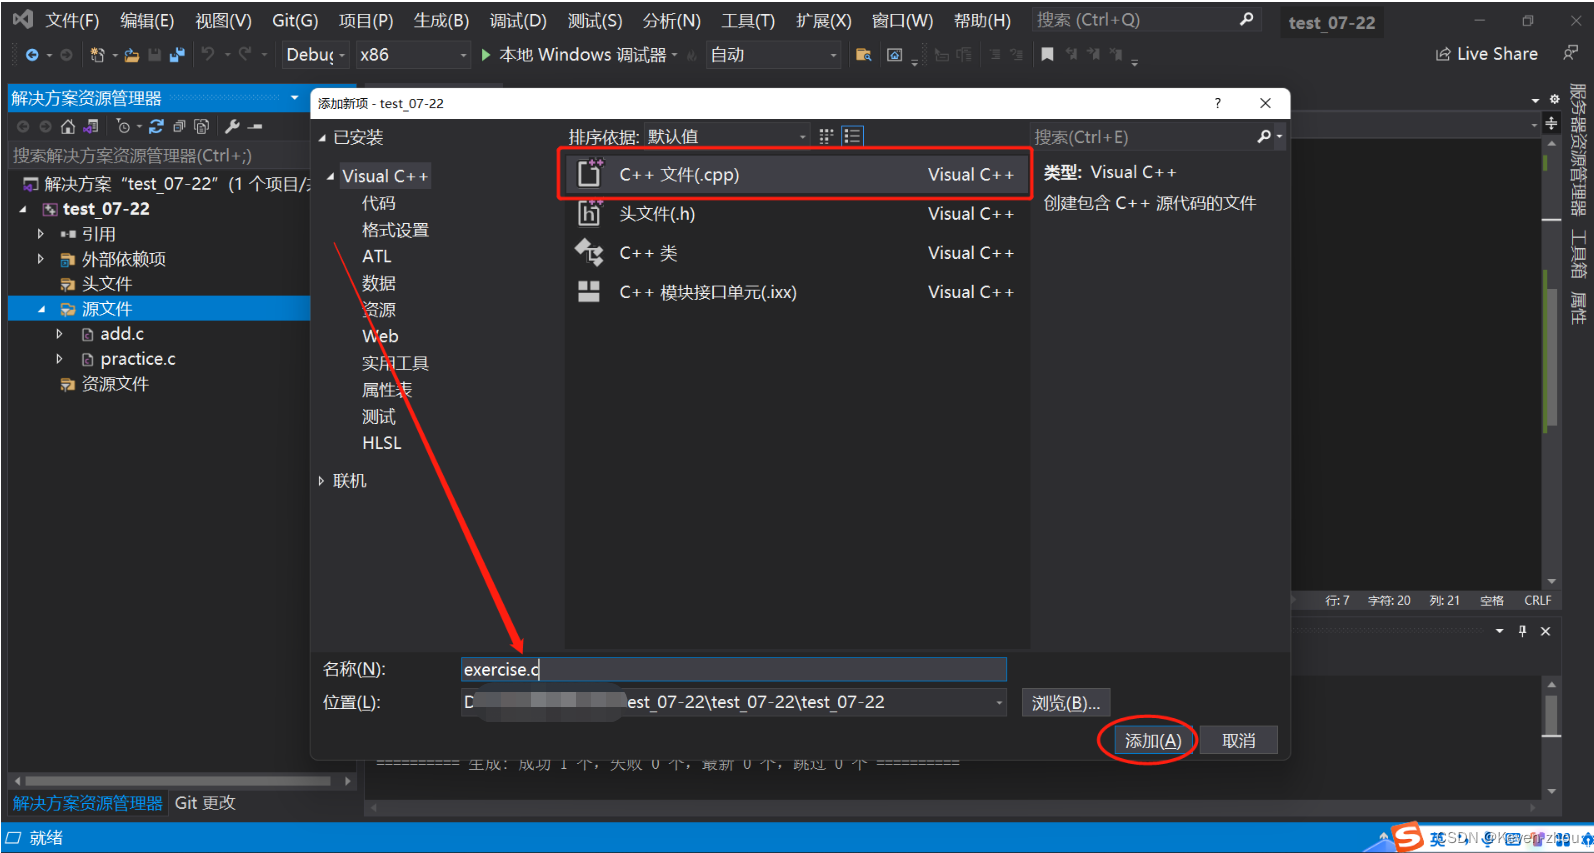Screen dimensions: 1594x853
Task: Switch to the Git 更改 tab
Action: pos(205,803)
